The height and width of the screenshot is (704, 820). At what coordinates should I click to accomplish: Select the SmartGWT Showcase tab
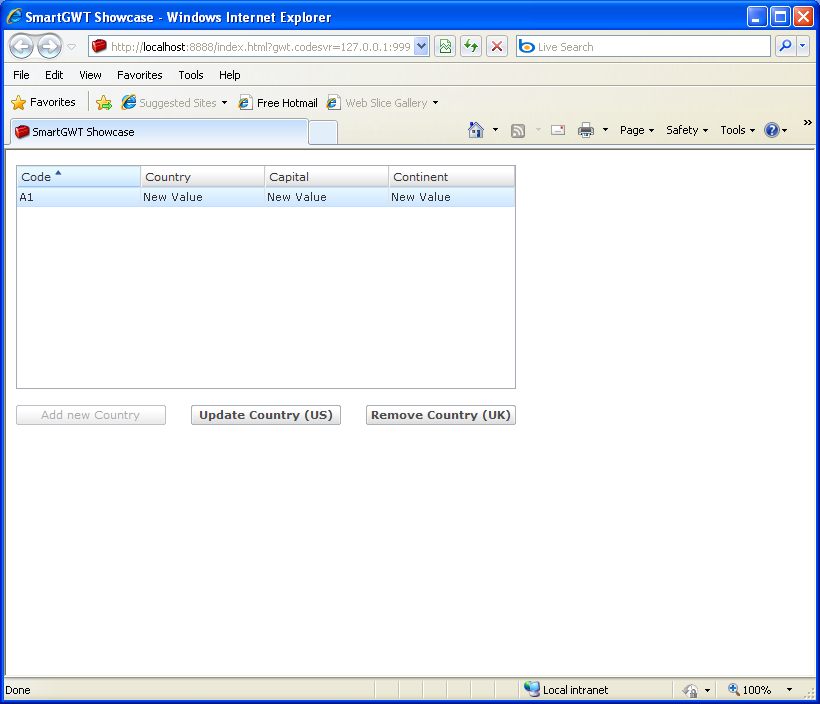[159, 132]
